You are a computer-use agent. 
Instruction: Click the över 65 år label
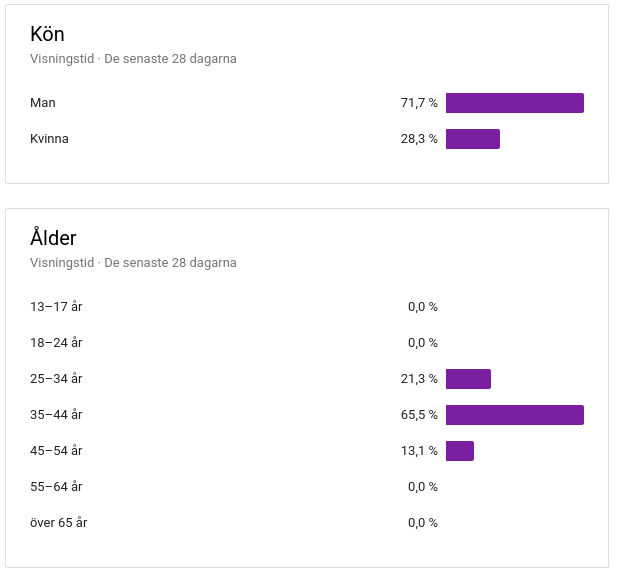[x=59, y=523]
